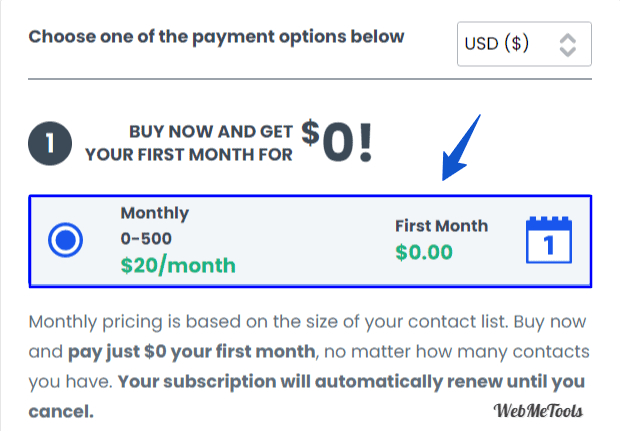Click the WebMeTools watermark logo
This screenshot has width=620, height=431.
(x=538, y=411)
